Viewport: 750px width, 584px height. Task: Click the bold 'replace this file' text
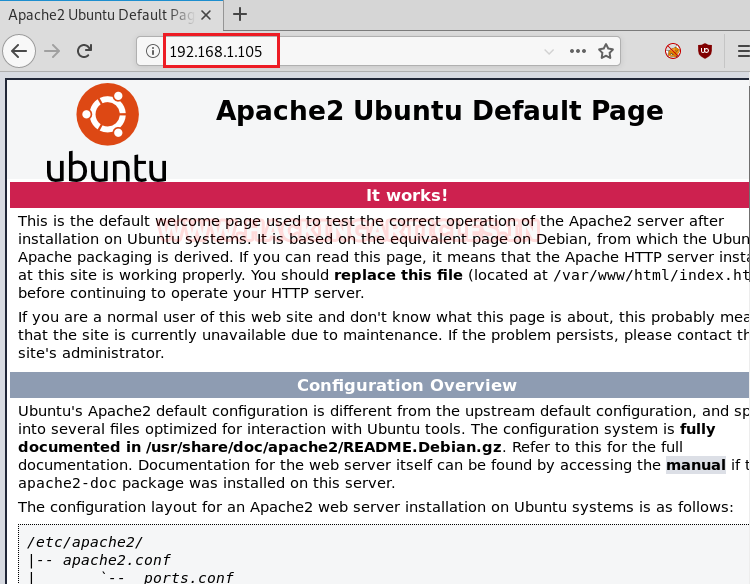398,275
